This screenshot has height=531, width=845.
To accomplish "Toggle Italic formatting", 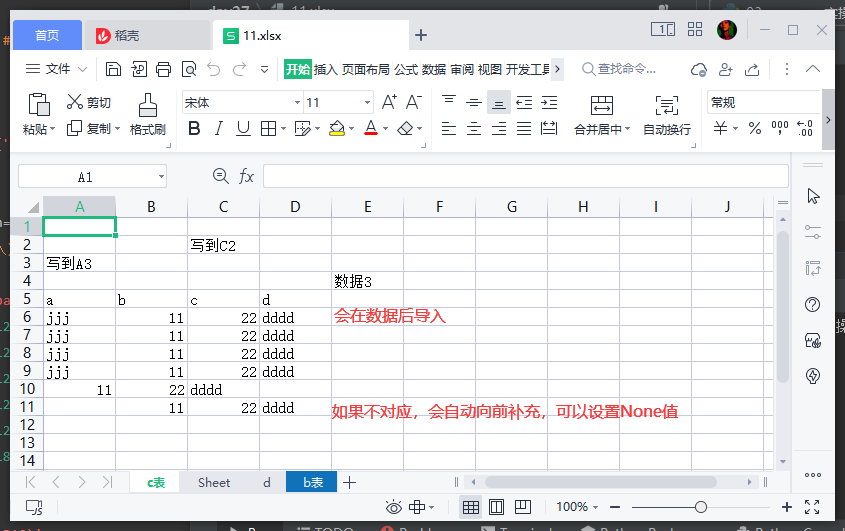I will 218,128.
